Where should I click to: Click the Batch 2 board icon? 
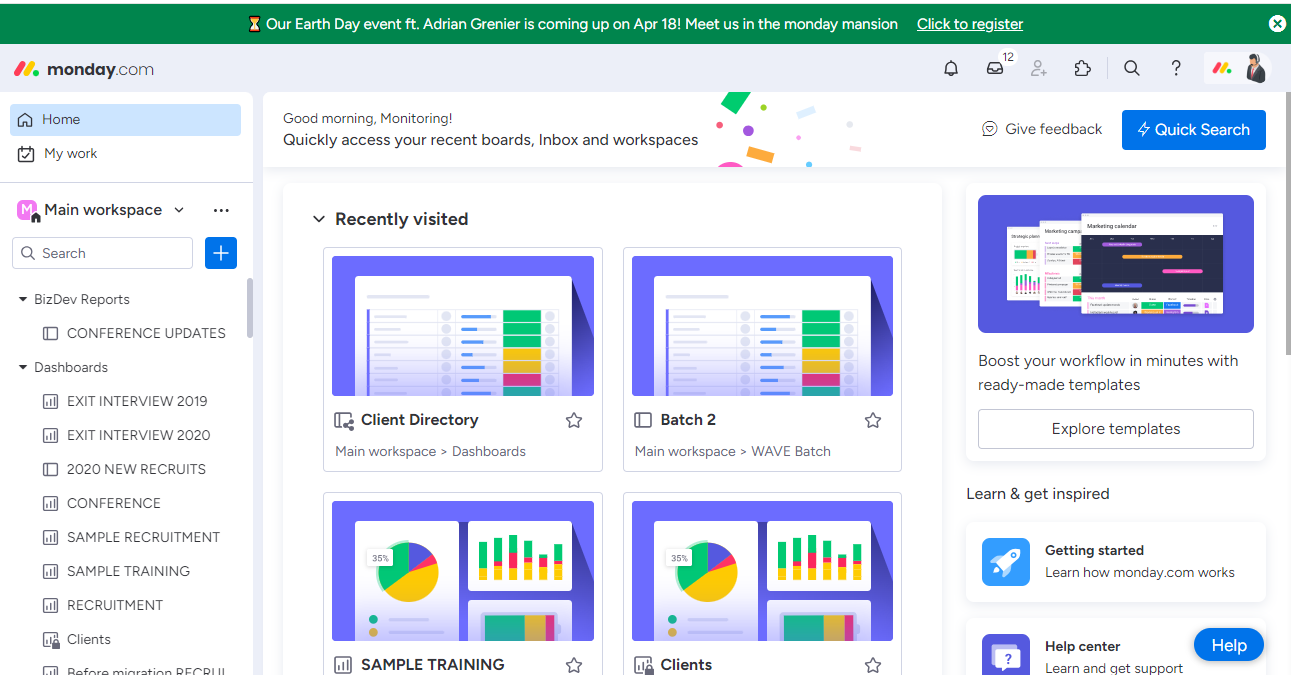(x=643, y=420)
